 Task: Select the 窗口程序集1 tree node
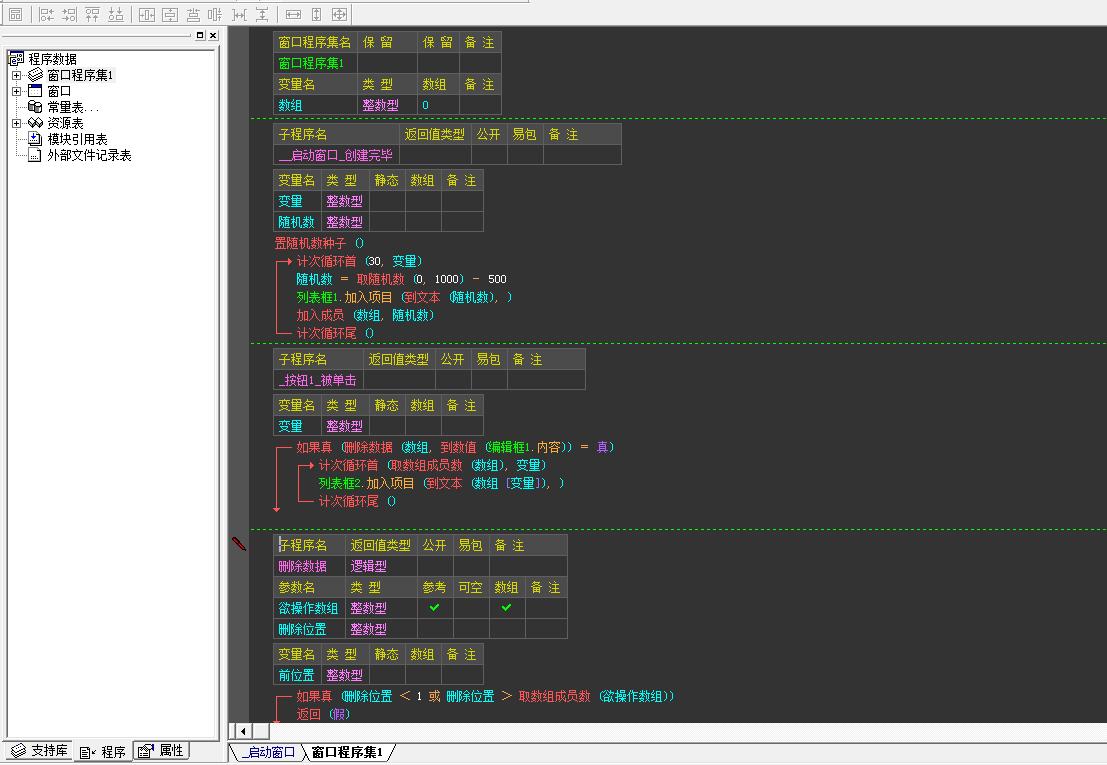pos(80,75)
